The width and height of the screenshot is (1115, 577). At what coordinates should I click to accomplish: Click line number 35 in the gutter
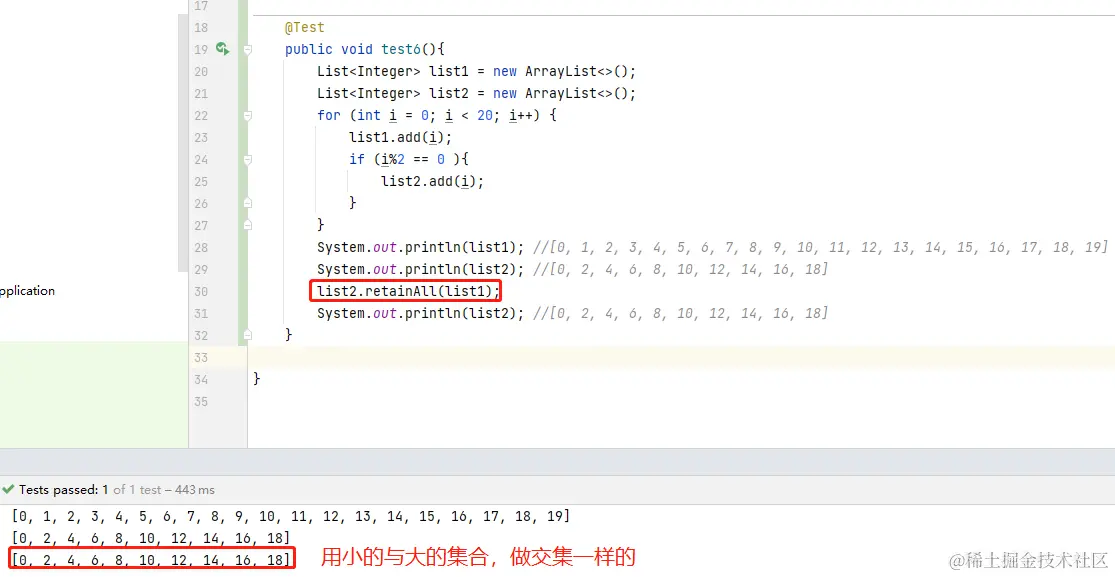(x=201, y=401)
